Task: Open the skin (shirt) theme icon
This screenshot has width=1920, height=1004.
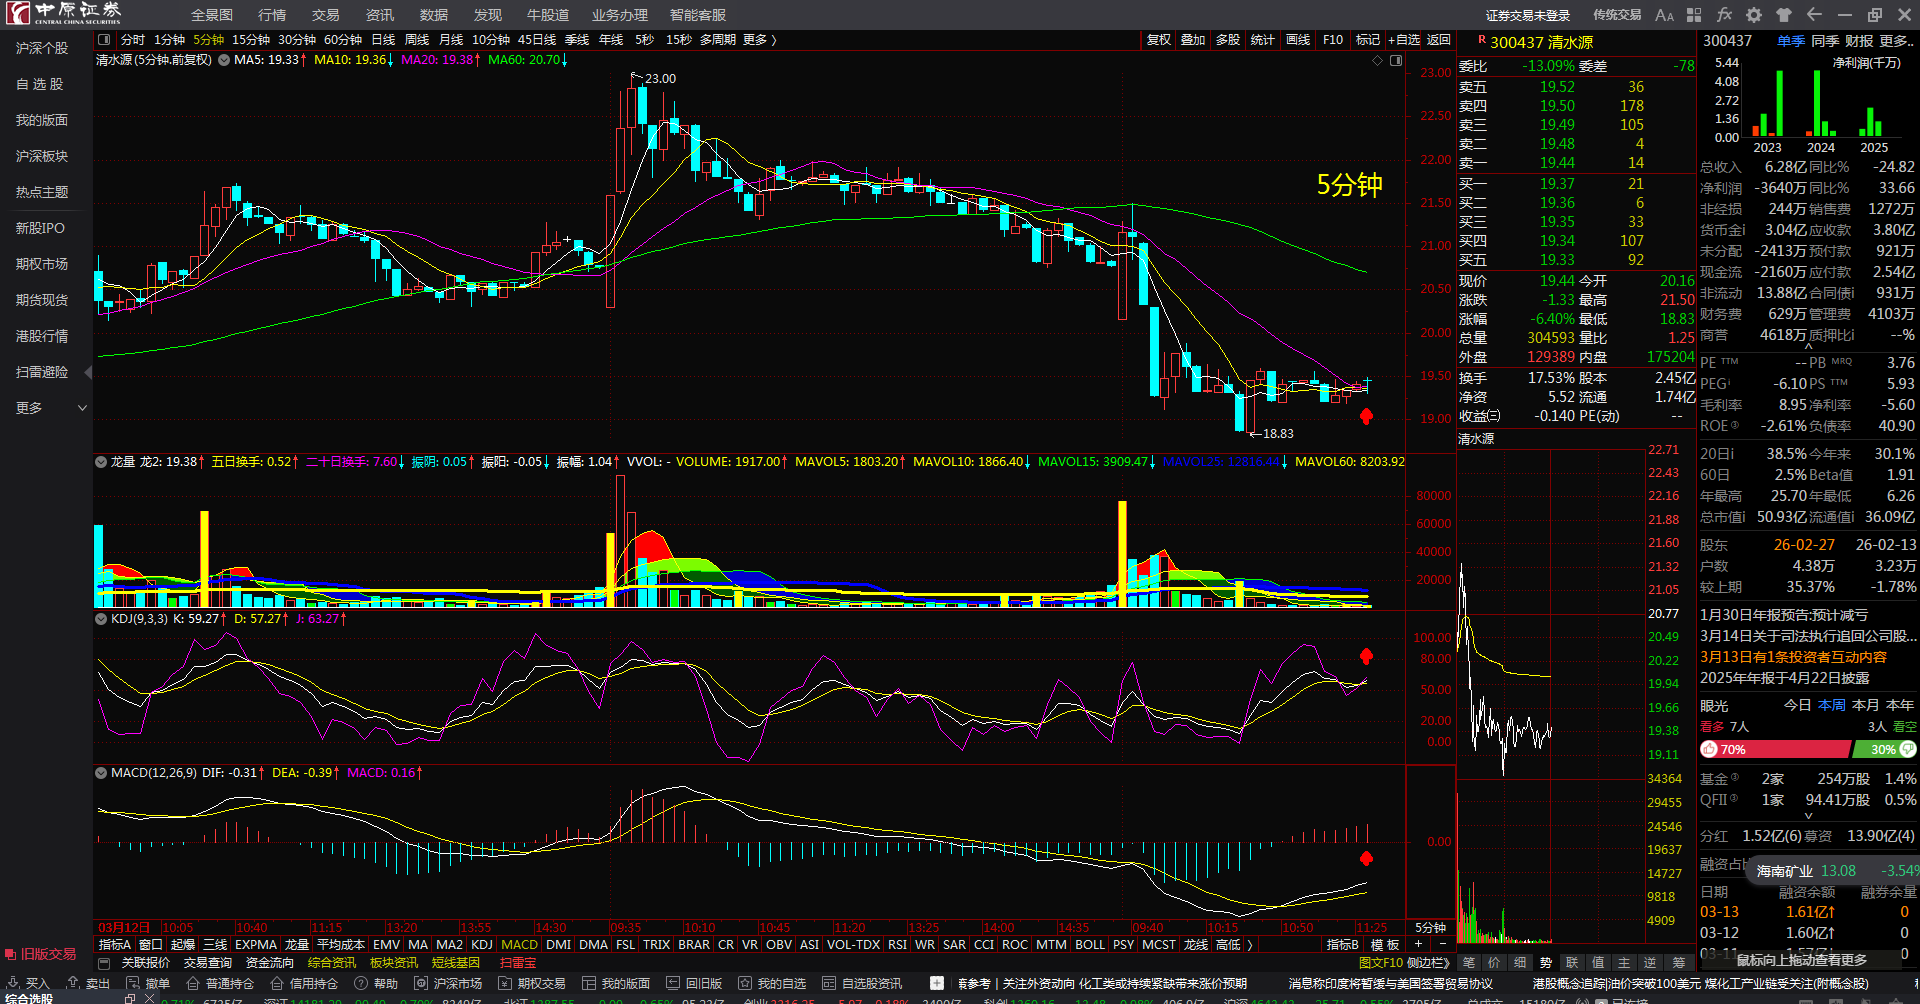Action: pyautogui.click(x=1784, y=15)
